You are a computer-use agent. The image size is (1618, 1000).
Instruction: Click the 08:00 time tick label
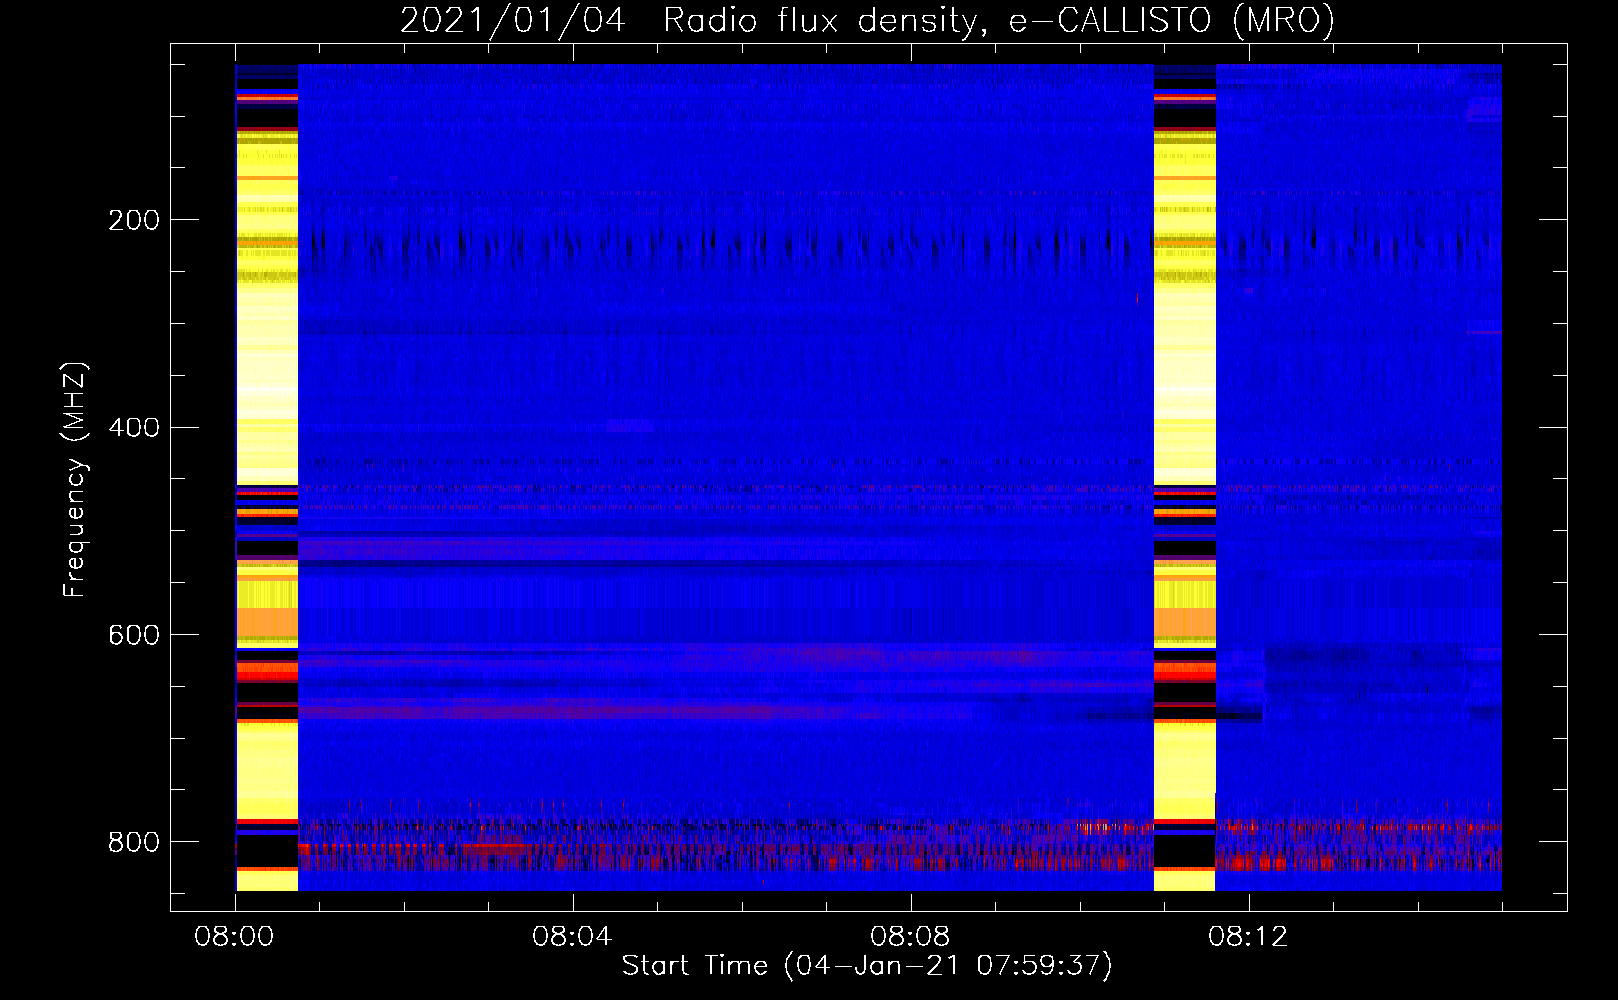234,937
